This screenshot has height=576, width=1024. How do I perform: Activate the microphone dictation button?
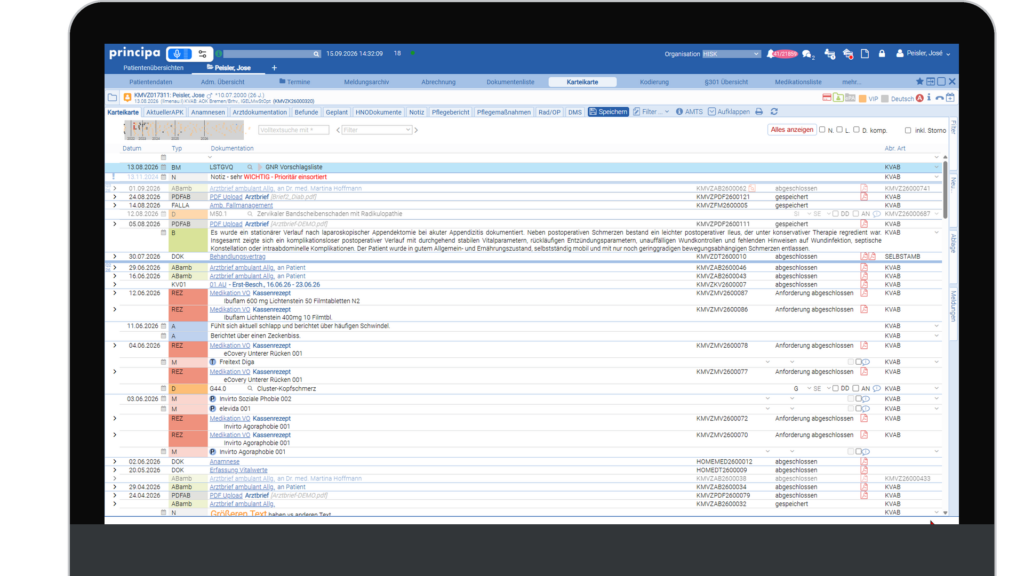pos(179,54)
